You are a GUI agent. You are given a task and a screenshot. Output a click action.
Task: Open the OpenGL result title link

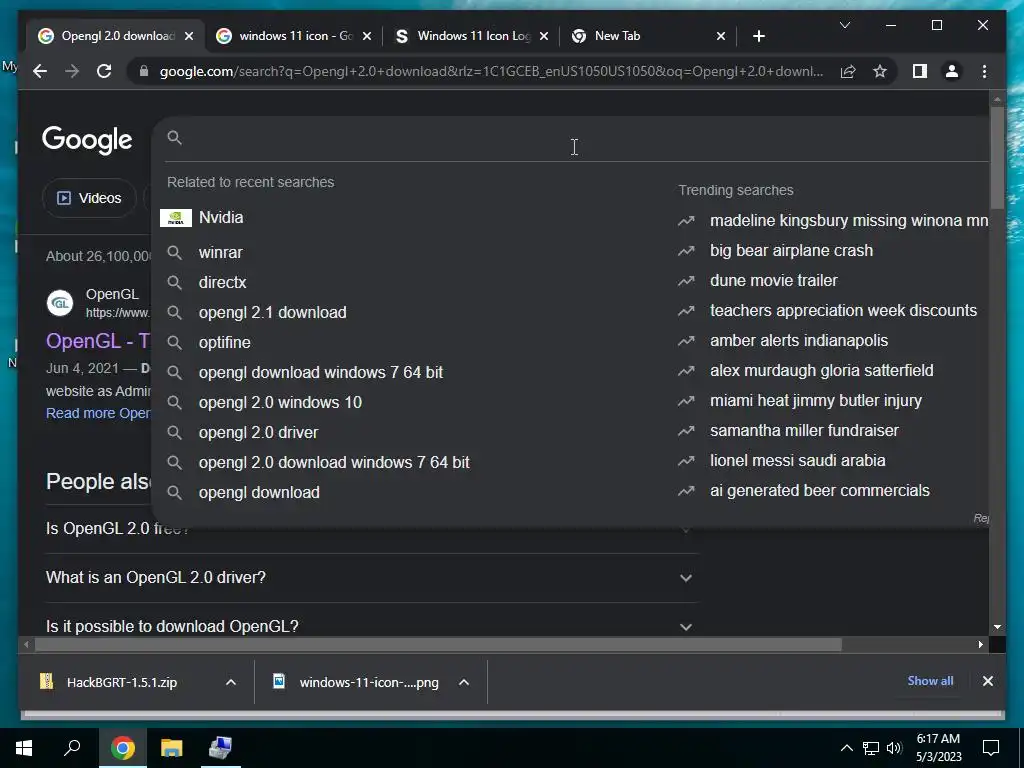(98, 341)
